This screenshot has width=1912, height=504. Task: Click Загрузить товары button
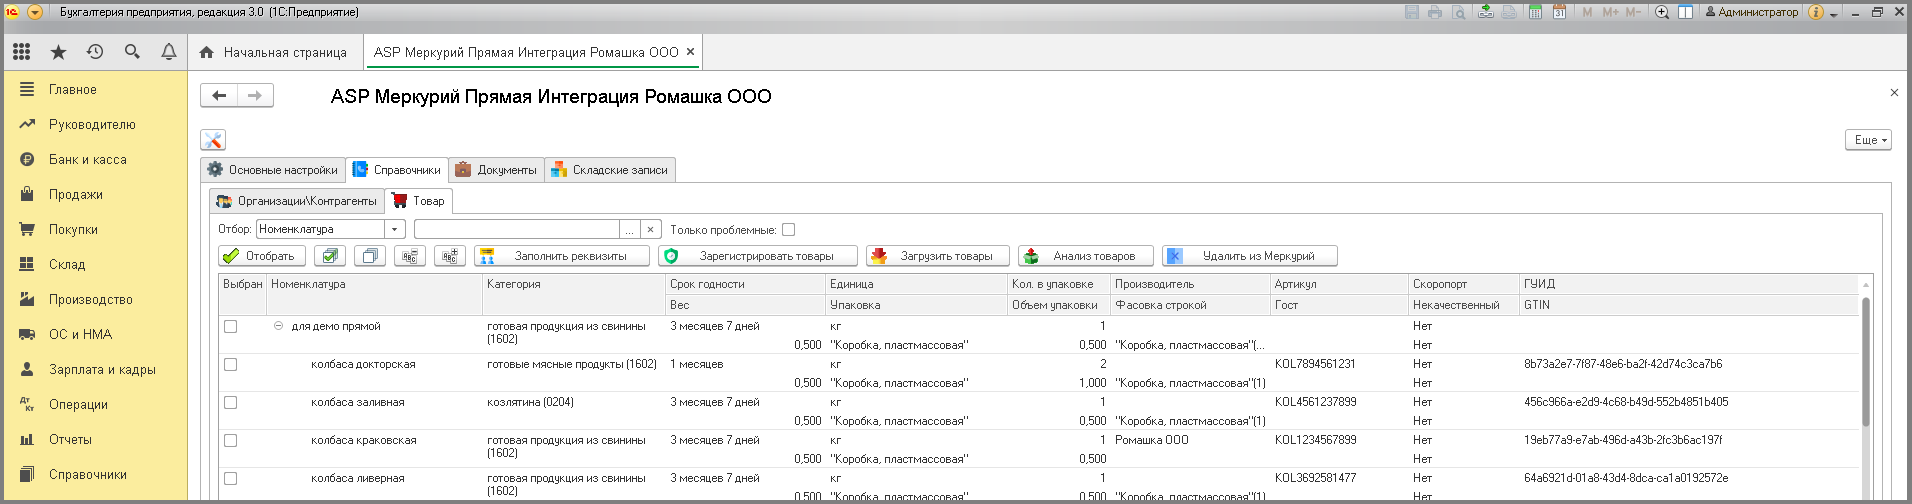point(937,256)
